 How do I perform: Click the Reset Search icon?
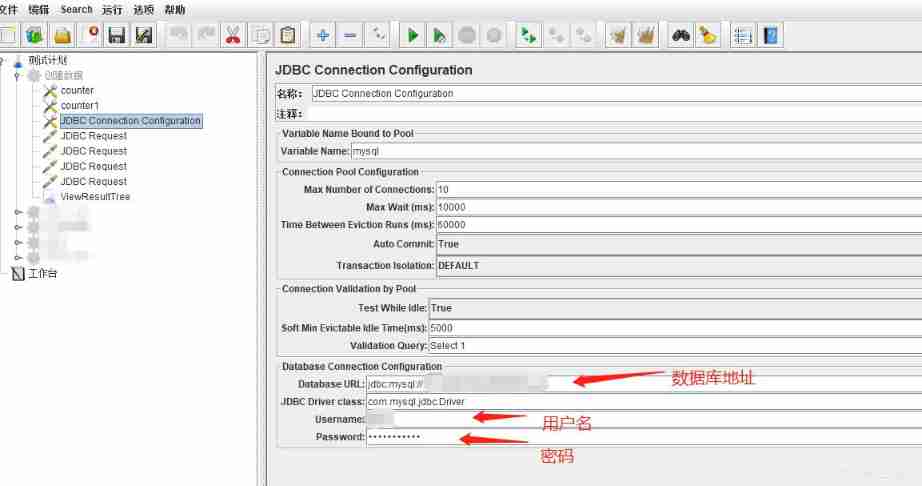707,35
